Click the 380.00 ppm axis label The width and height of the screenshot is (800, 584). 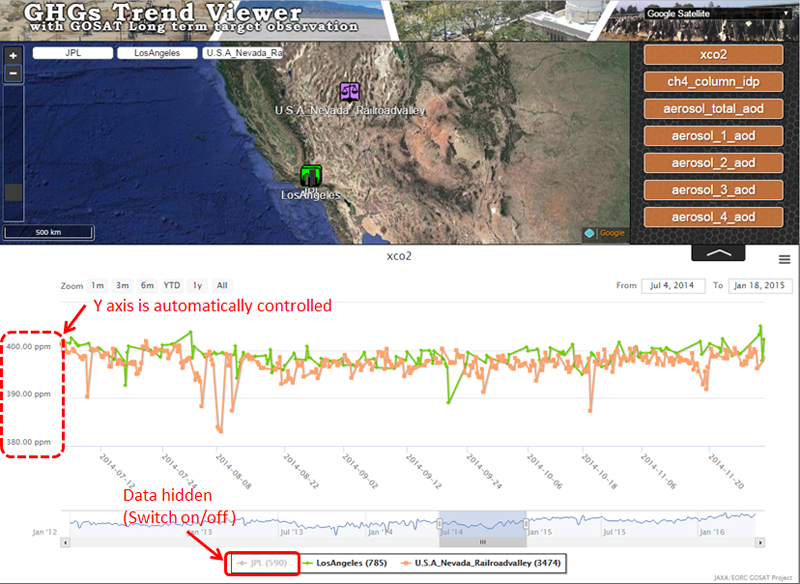tap(29, 442)
